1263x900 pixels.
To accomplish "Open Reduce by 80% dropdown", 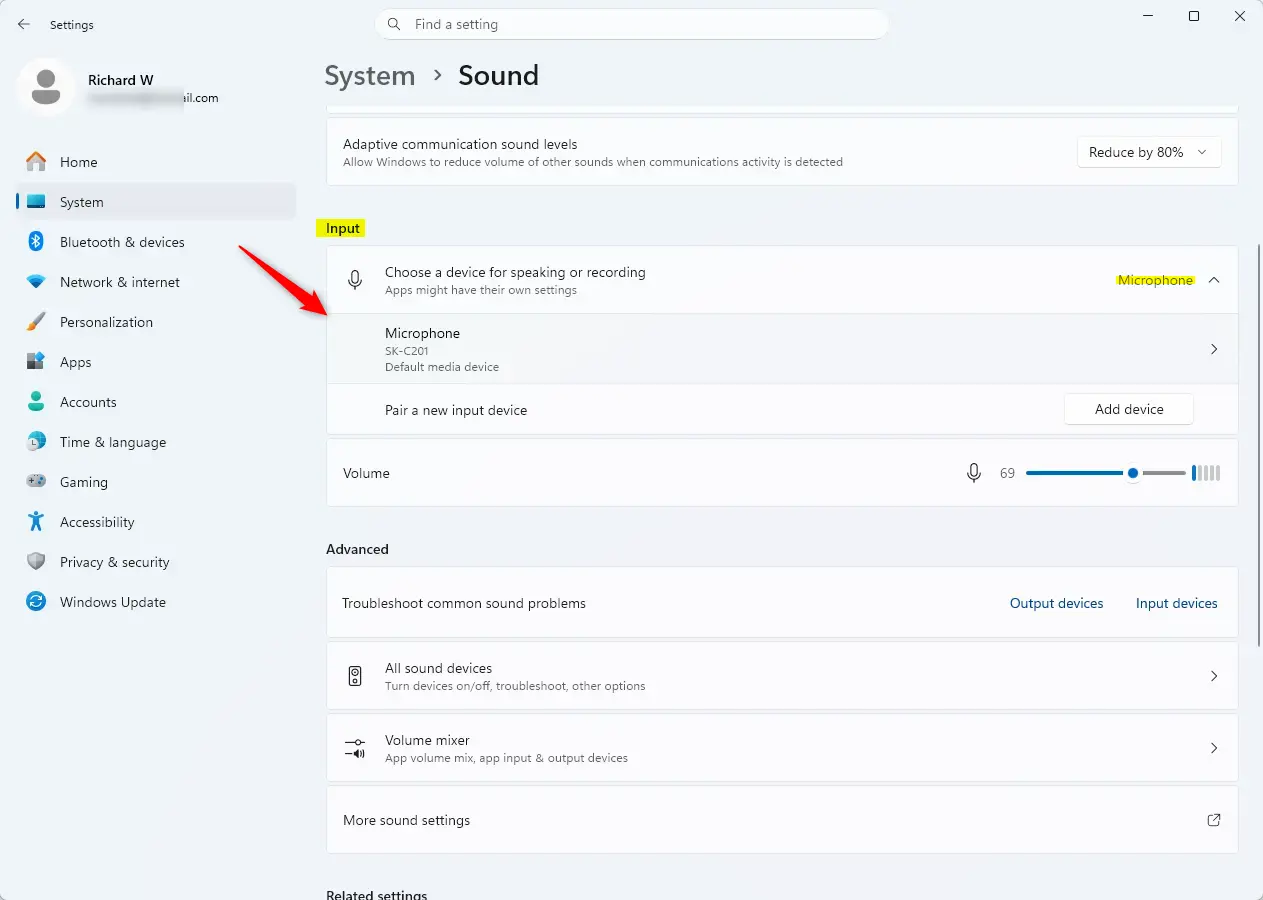I will pyautogui.click(x=1149, y=152).
